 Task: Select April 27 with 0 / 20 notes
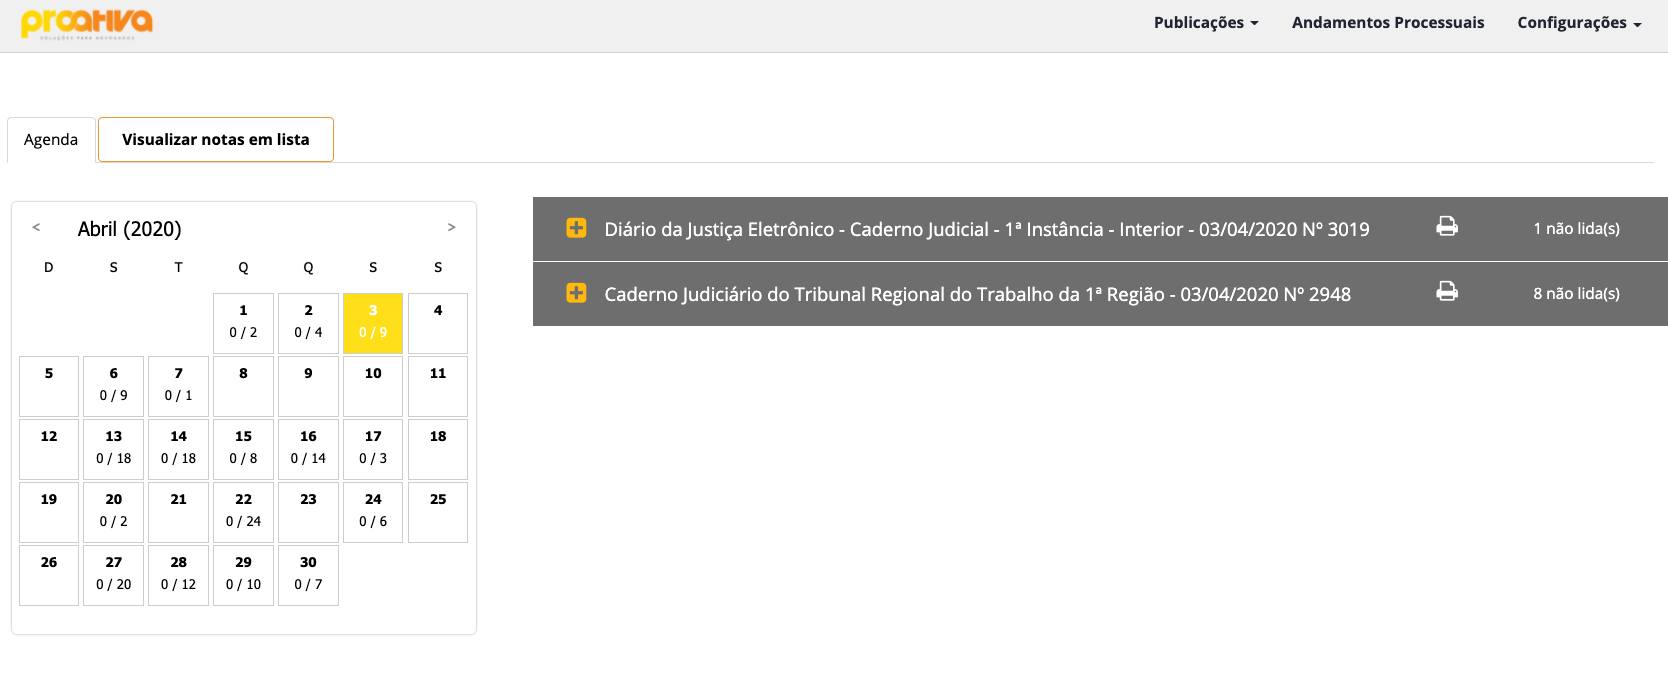point(114,575)
